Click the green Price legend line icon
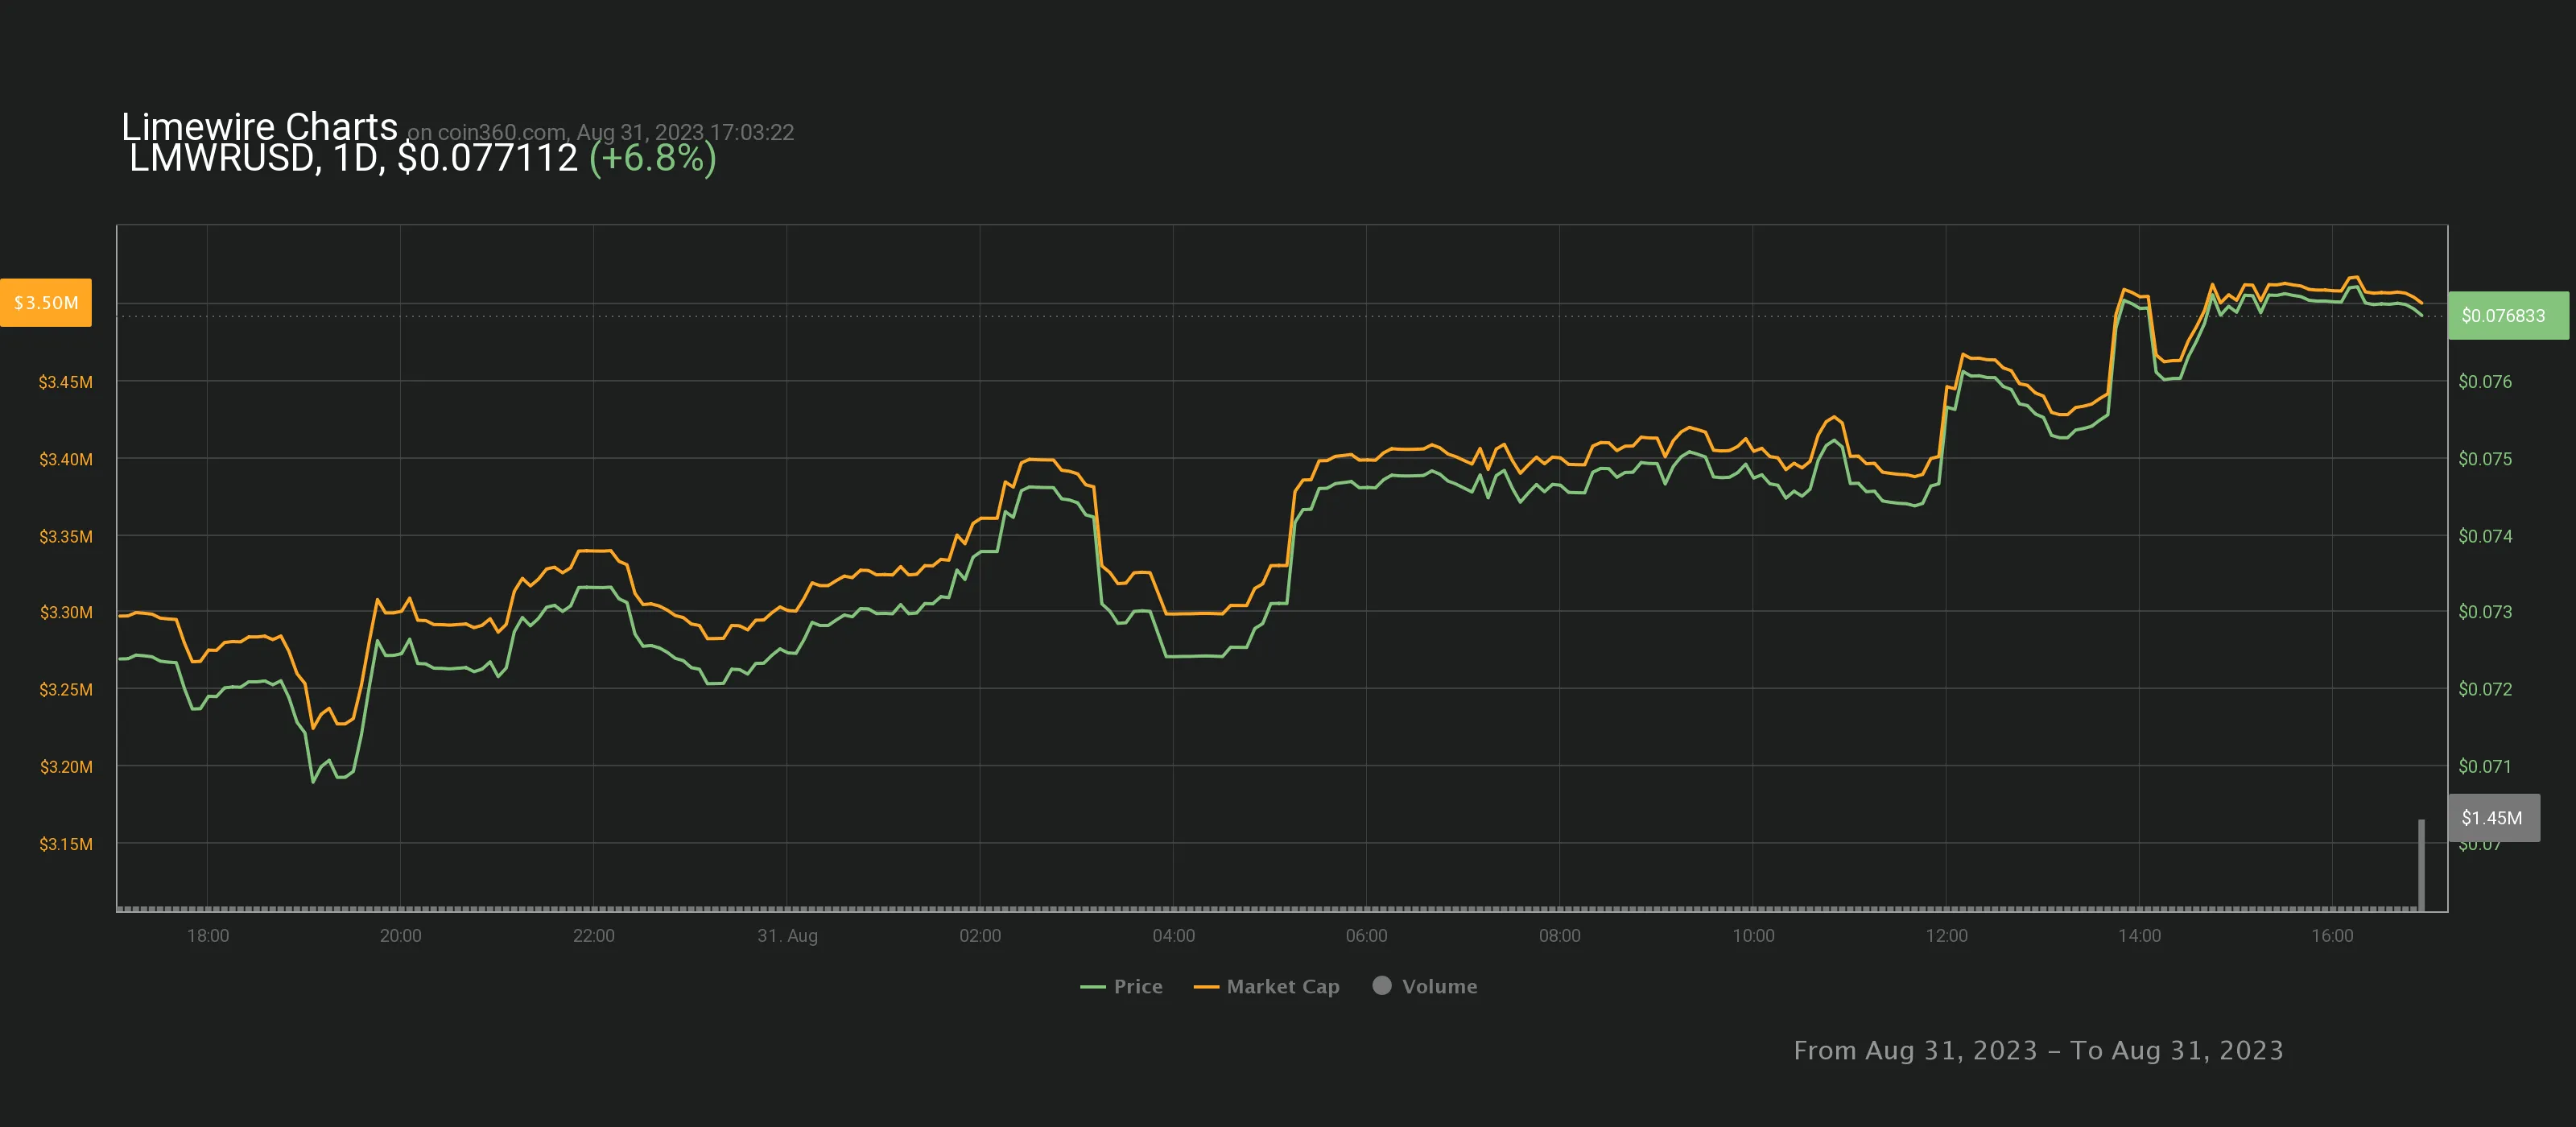This screenshot has height=1127, width=2576. [x=1092, y=987]
